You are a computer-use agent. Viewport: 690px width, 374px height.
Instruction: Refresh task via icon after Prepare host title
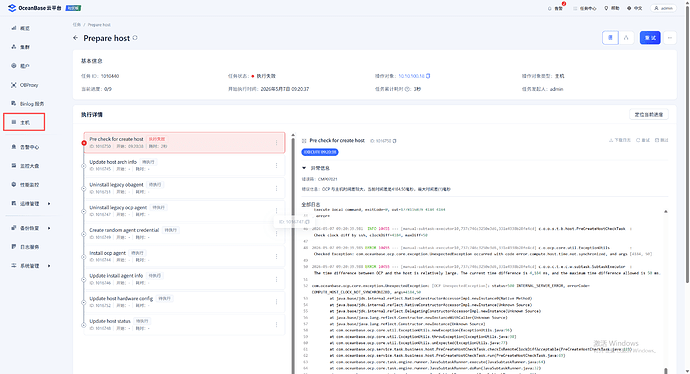(135, 38)
